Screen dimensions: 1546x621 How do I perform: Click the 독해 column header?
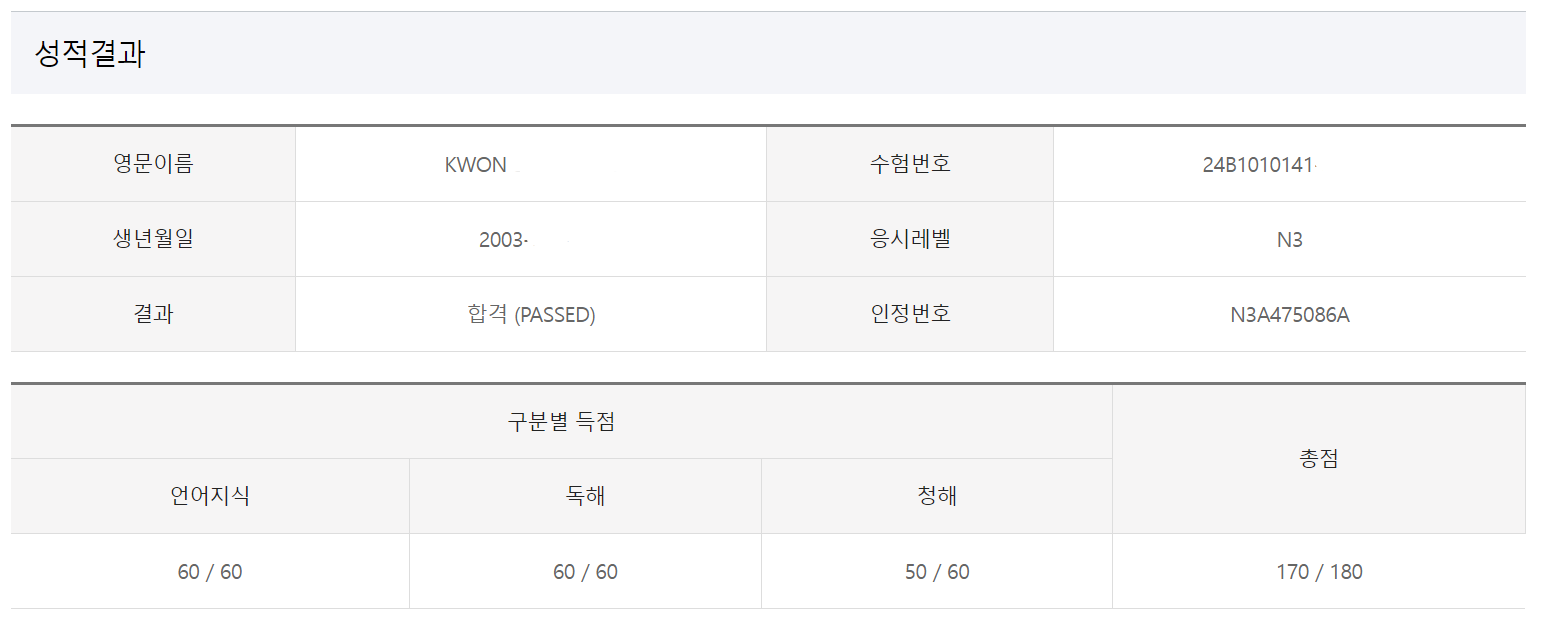[585, 496]
